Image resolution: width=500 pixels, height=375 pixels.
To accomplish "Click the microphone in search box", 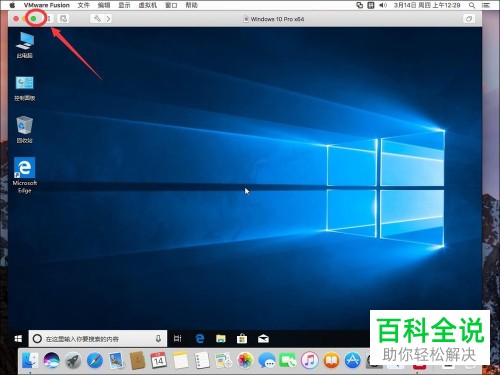I will 158,339.
